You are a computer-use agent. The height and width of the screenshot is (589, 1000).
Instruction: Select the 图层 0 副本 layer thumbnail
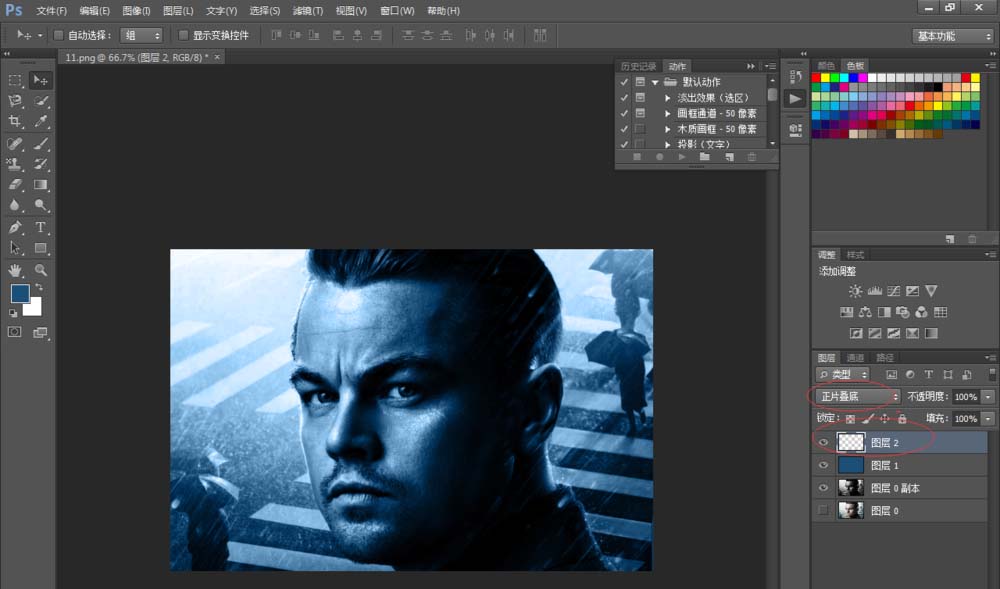click(851, 488)
